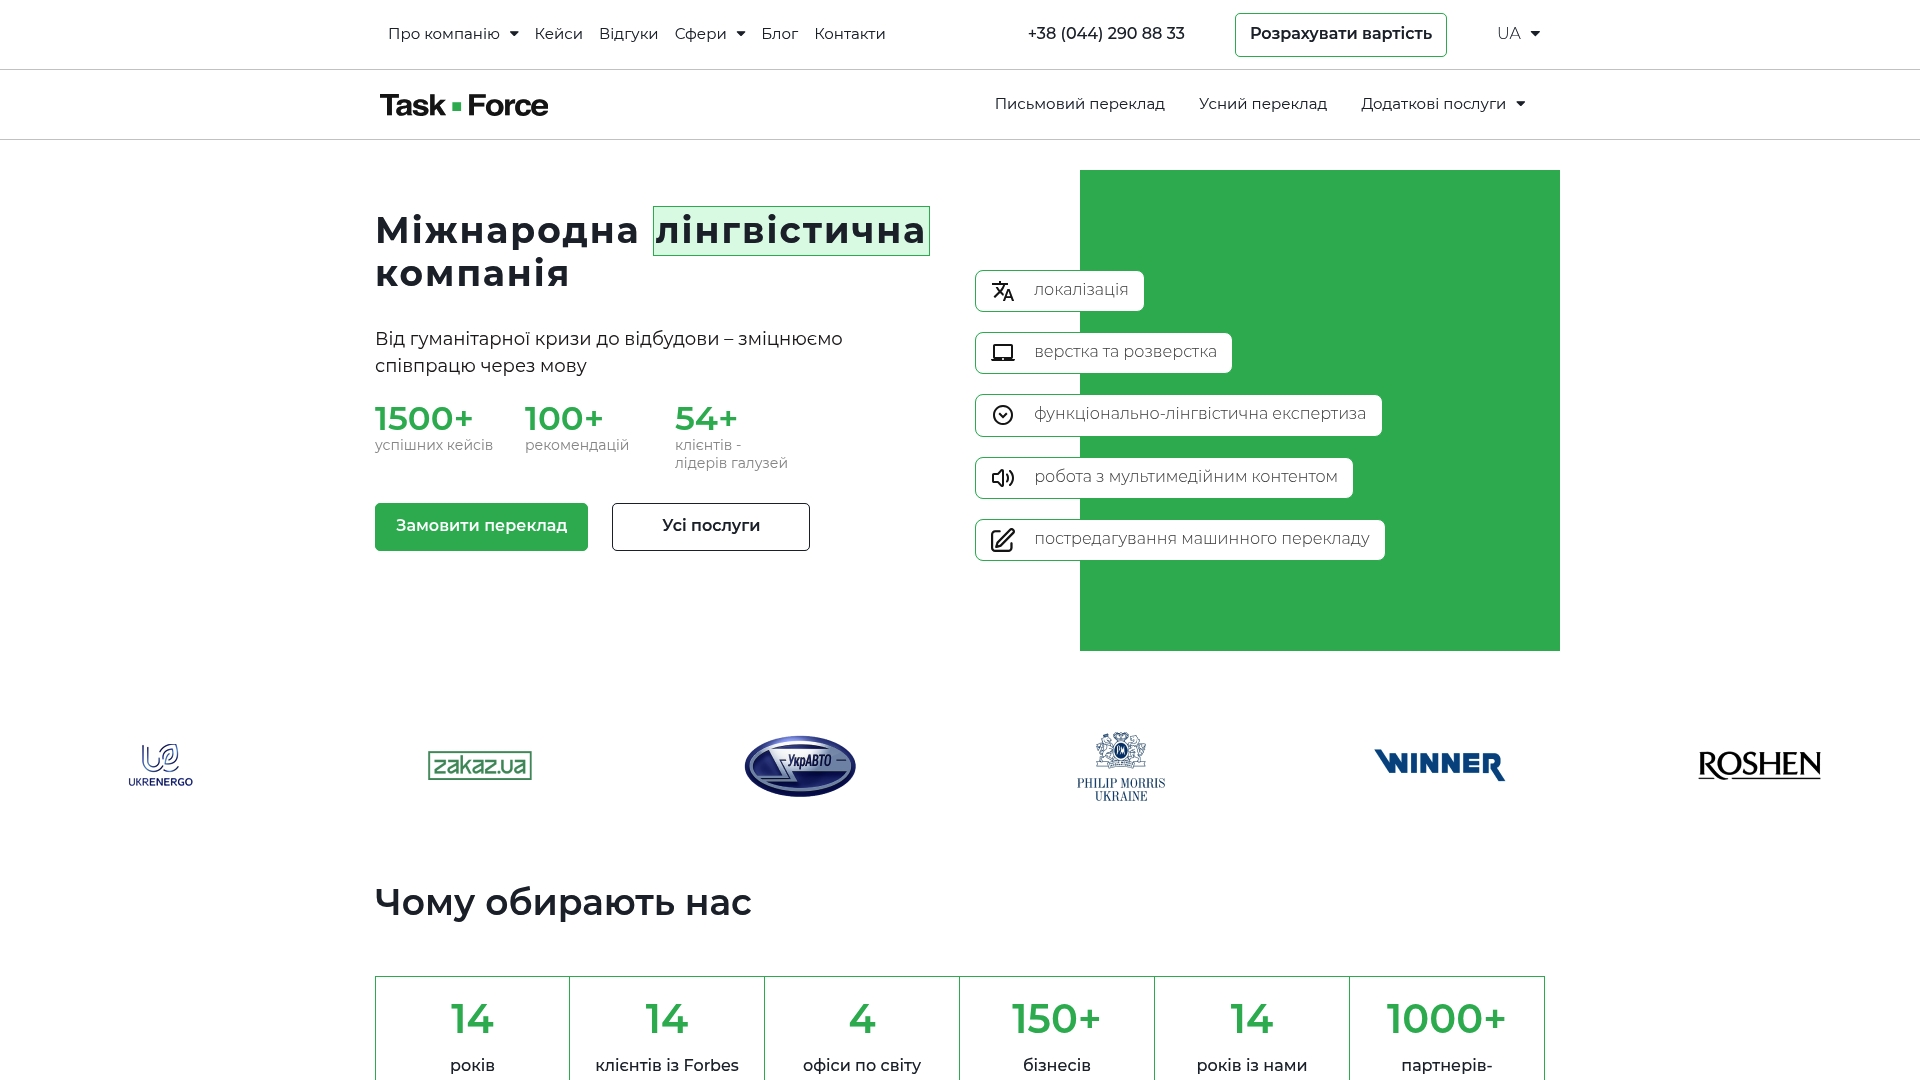This screenshot has width=1920, height=1080.
Task: Click the pencil edit icon for постредагування
Action: [x=1003, y=540]
